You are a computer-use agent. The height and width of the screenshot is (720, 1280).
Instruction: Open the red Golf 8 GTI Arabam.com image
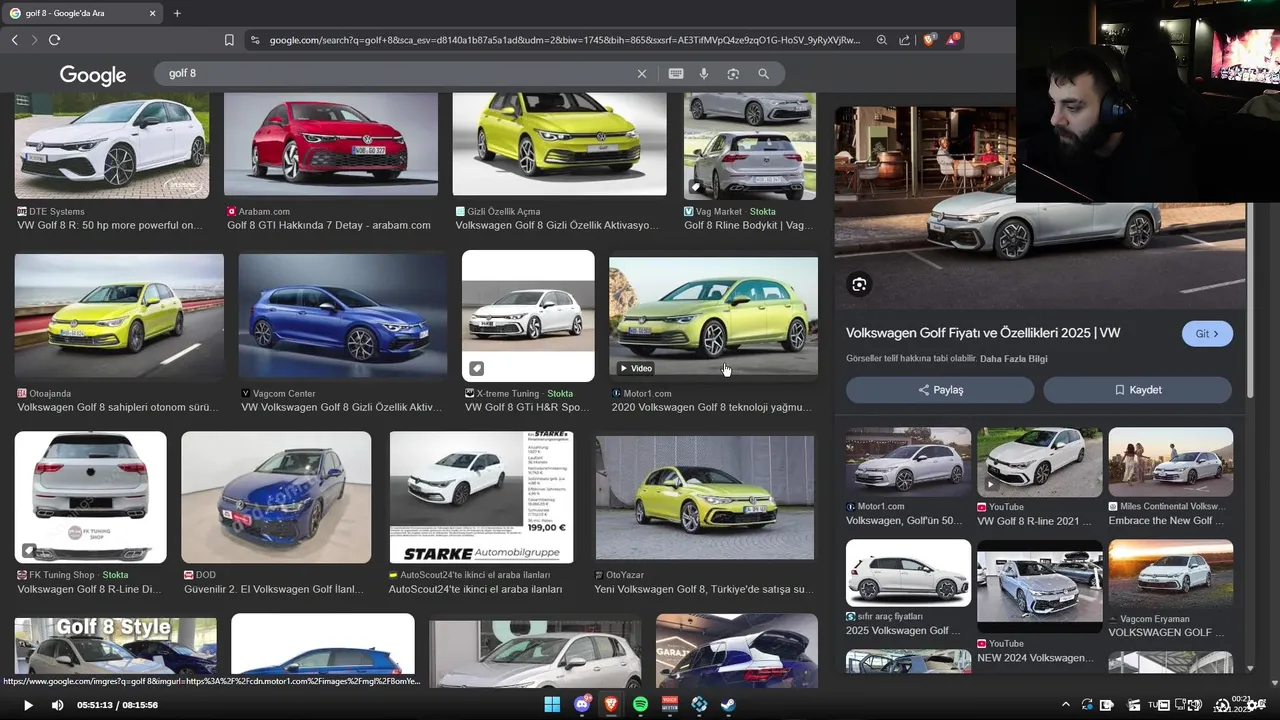[x=331, y=145]
